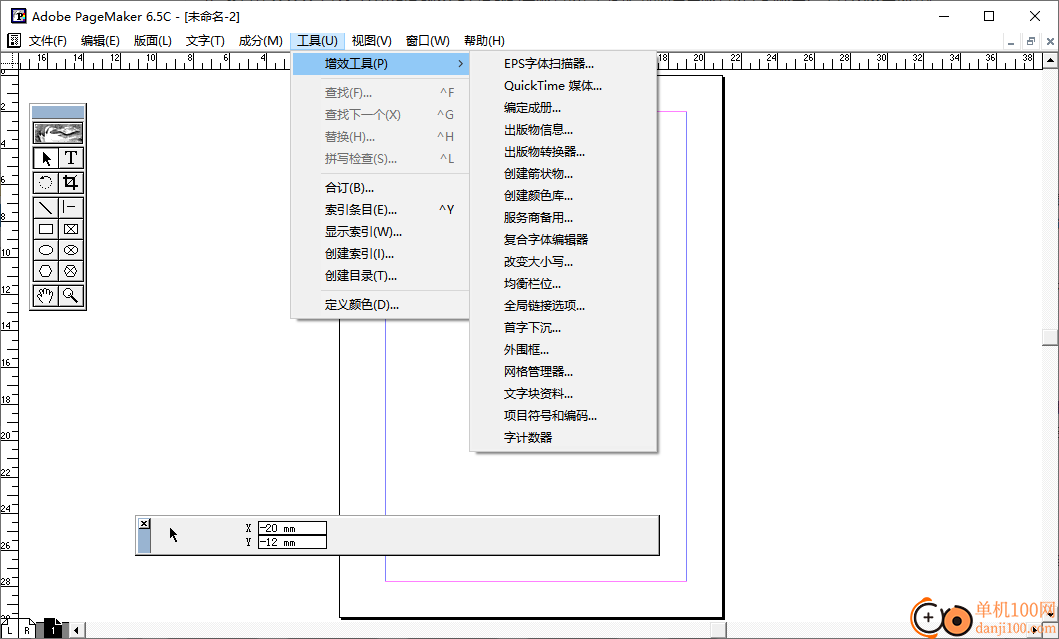Screen dimensions: 1059x639
Task: Select the Polygon tool
Action: coord(46,271)
